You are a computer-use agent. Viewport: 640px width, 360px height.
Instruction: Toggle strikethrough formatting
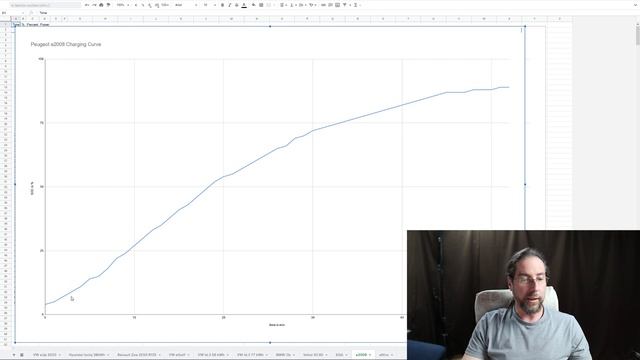tap(236, 5)
